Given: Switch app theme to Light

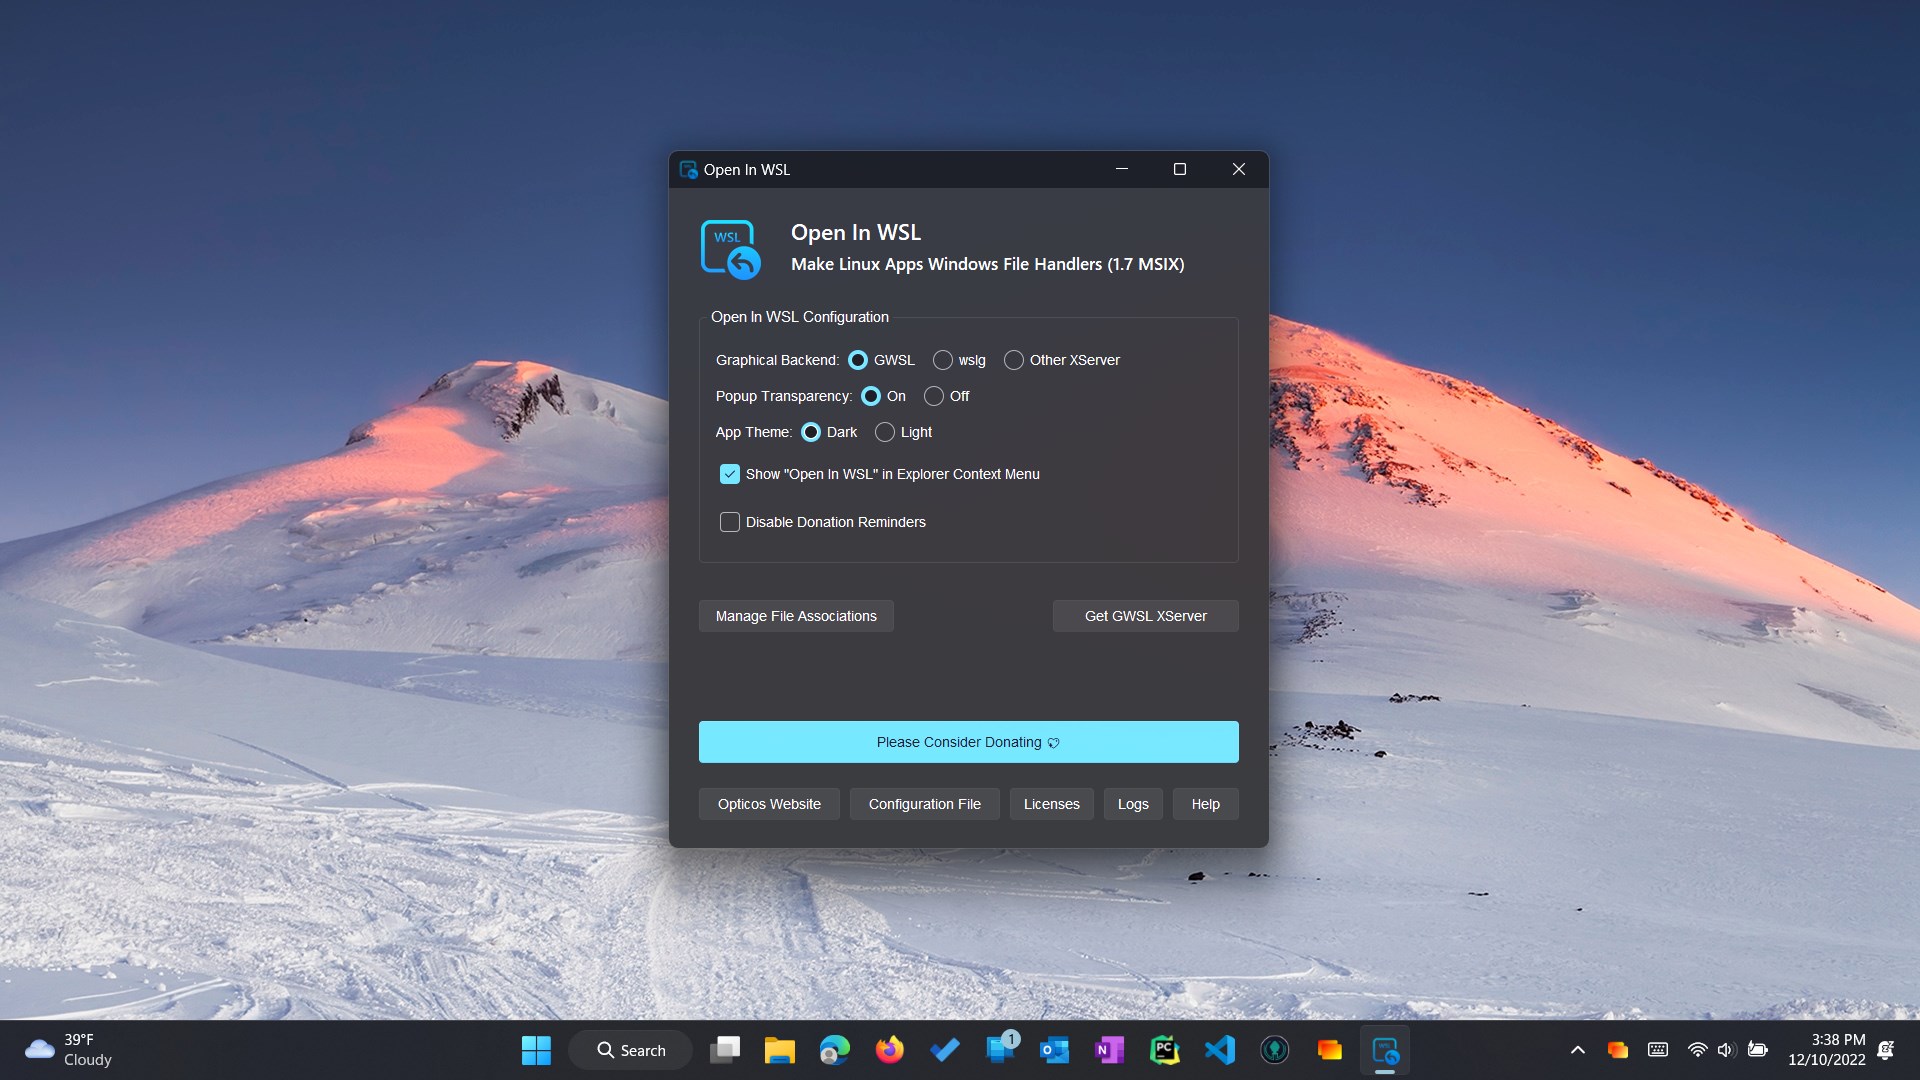Looking at the screenshot, I should point(885,432).
